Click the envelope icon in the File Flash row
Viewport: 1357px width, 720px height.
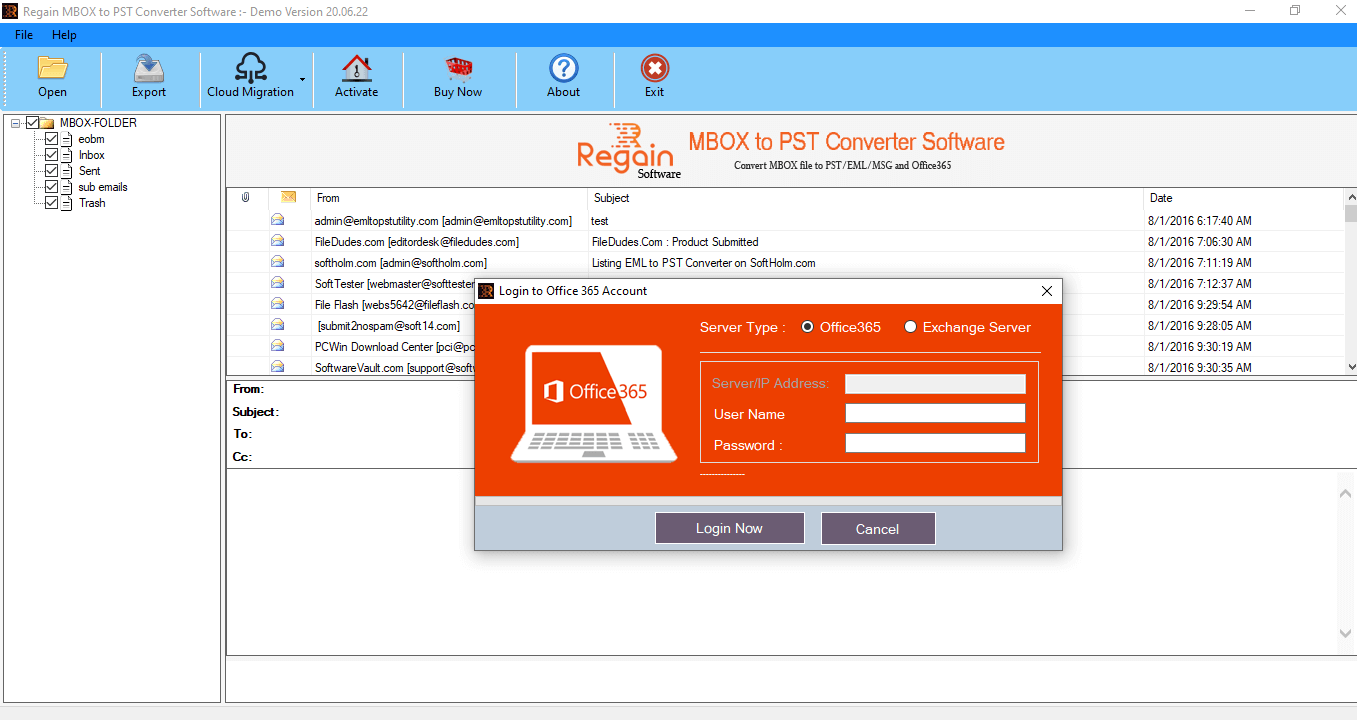point(277,304)
